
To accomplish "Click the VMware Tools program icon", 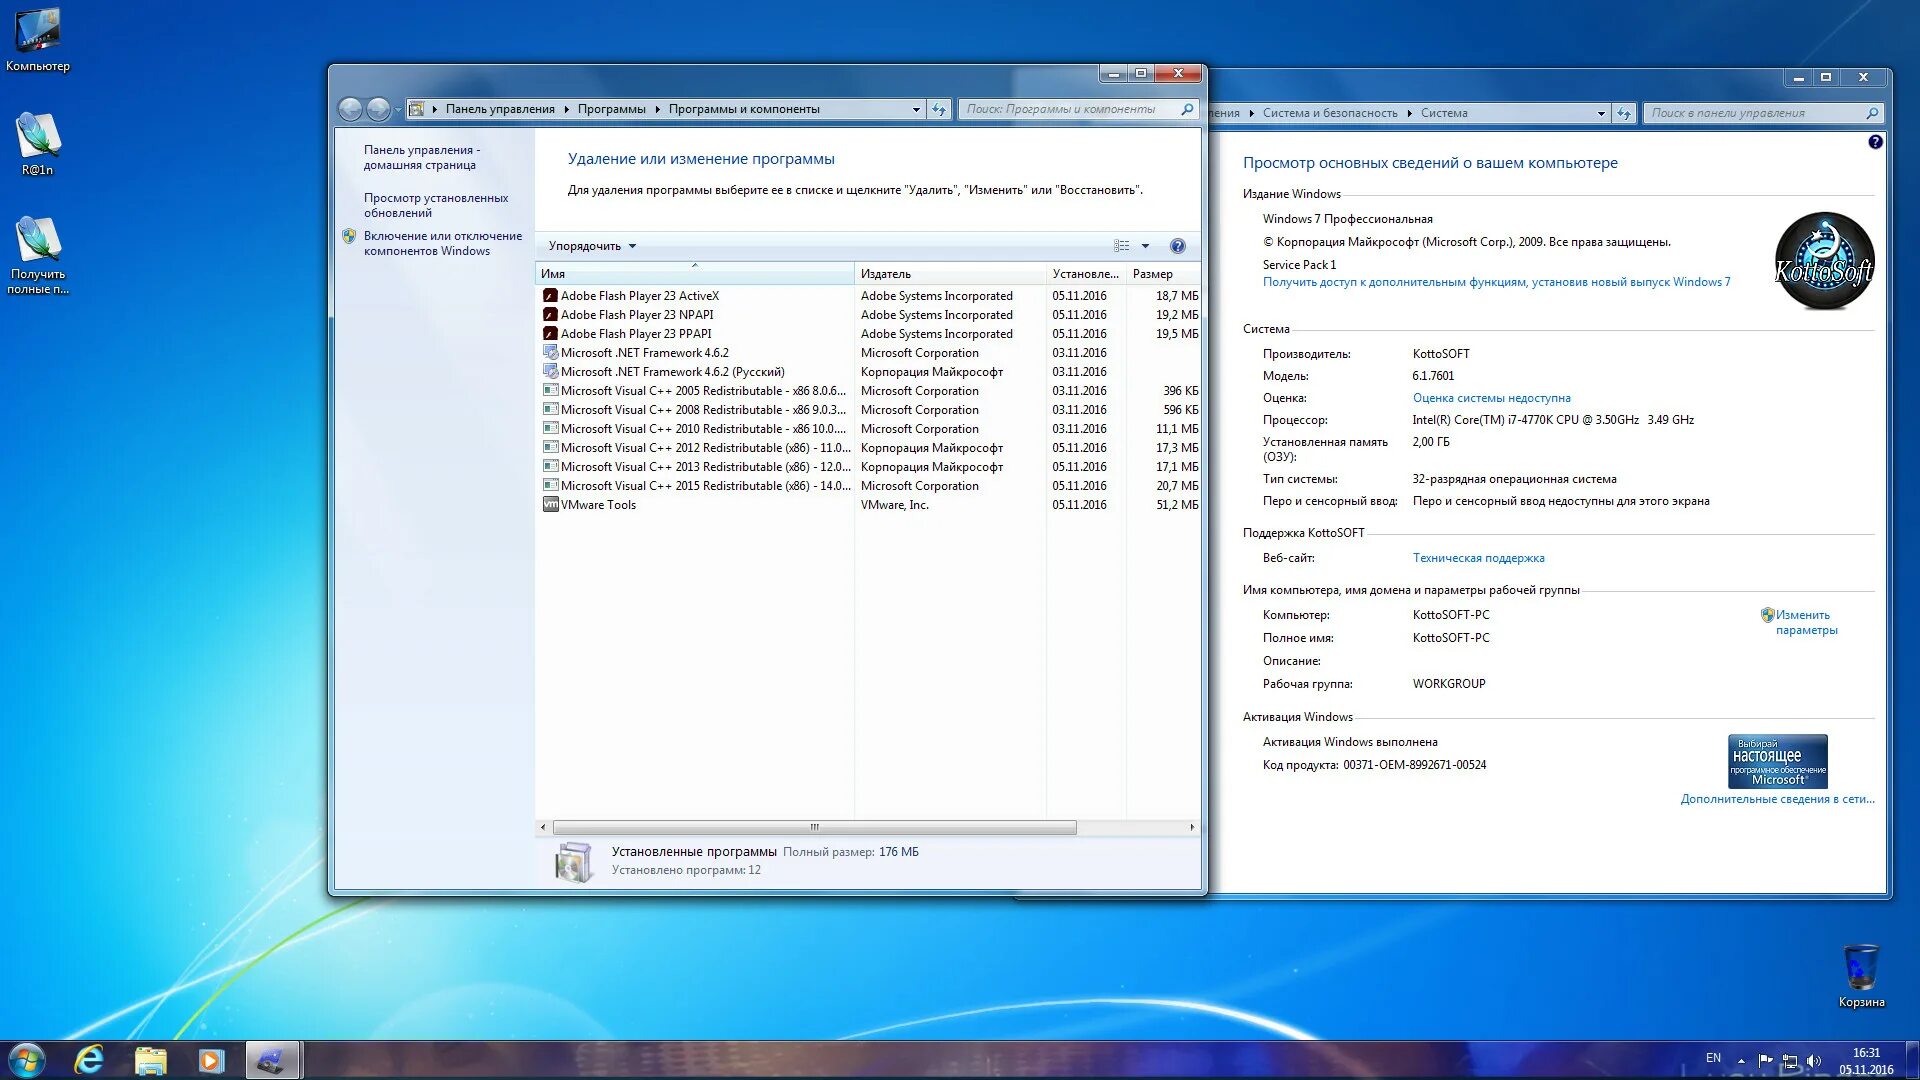I will pos(550,505).
